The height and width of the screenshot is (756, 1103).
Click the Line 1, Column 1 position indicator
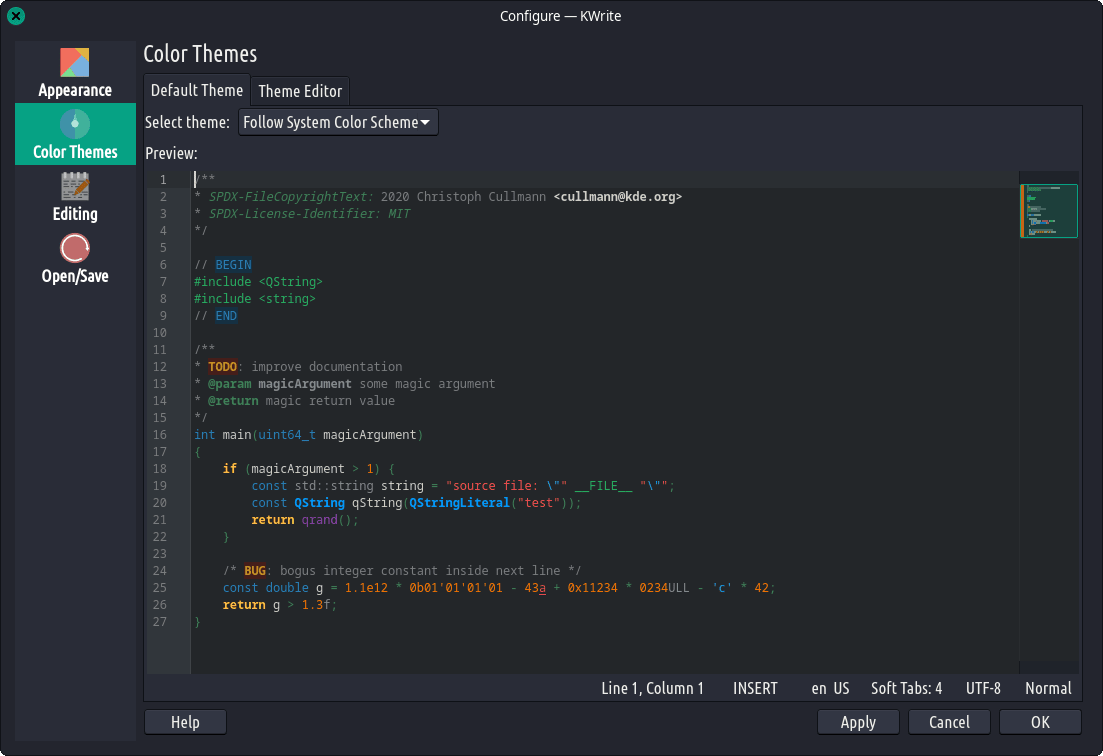(x=652, y=688)
